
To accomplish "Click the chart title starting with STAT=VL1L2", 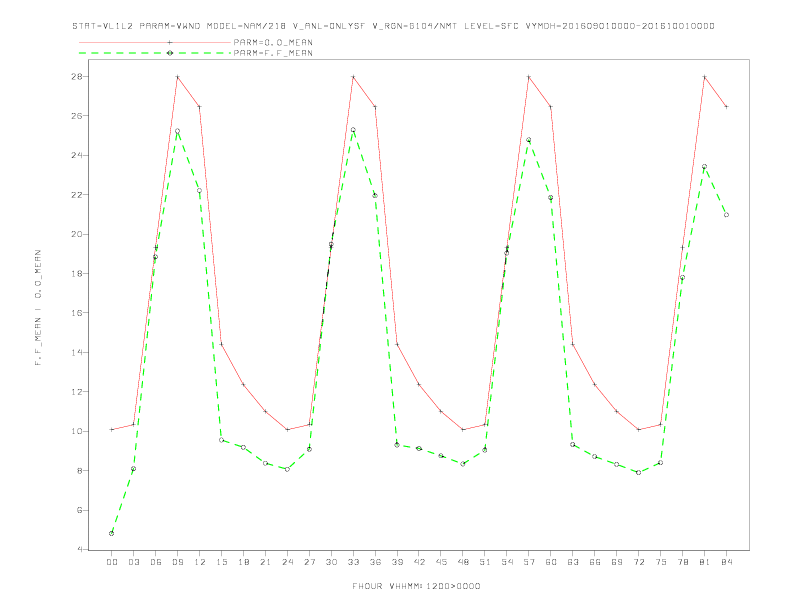I will tap(393, 26).
